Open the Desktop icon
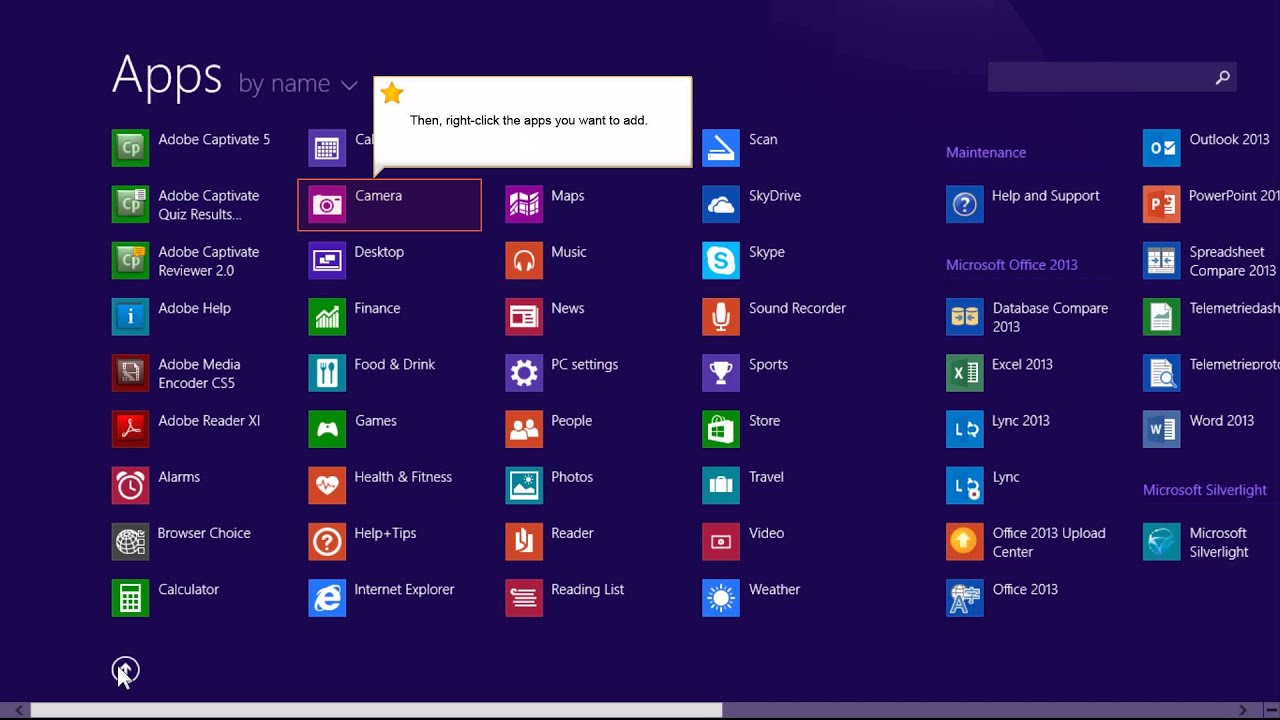 click(327, 261)
